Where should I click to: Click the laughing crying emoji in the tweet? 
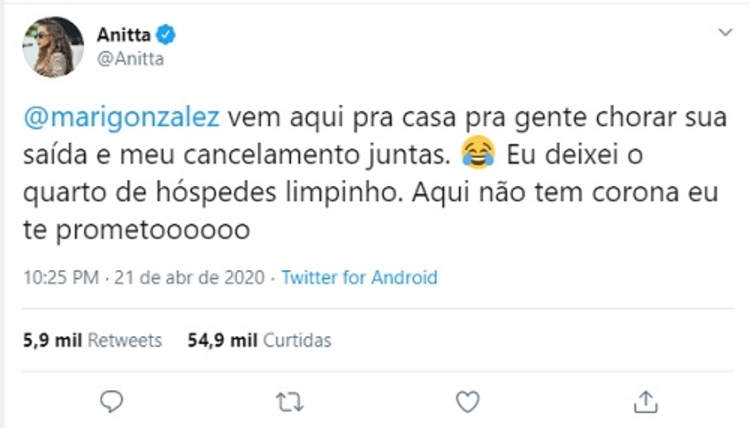[479, 153]
